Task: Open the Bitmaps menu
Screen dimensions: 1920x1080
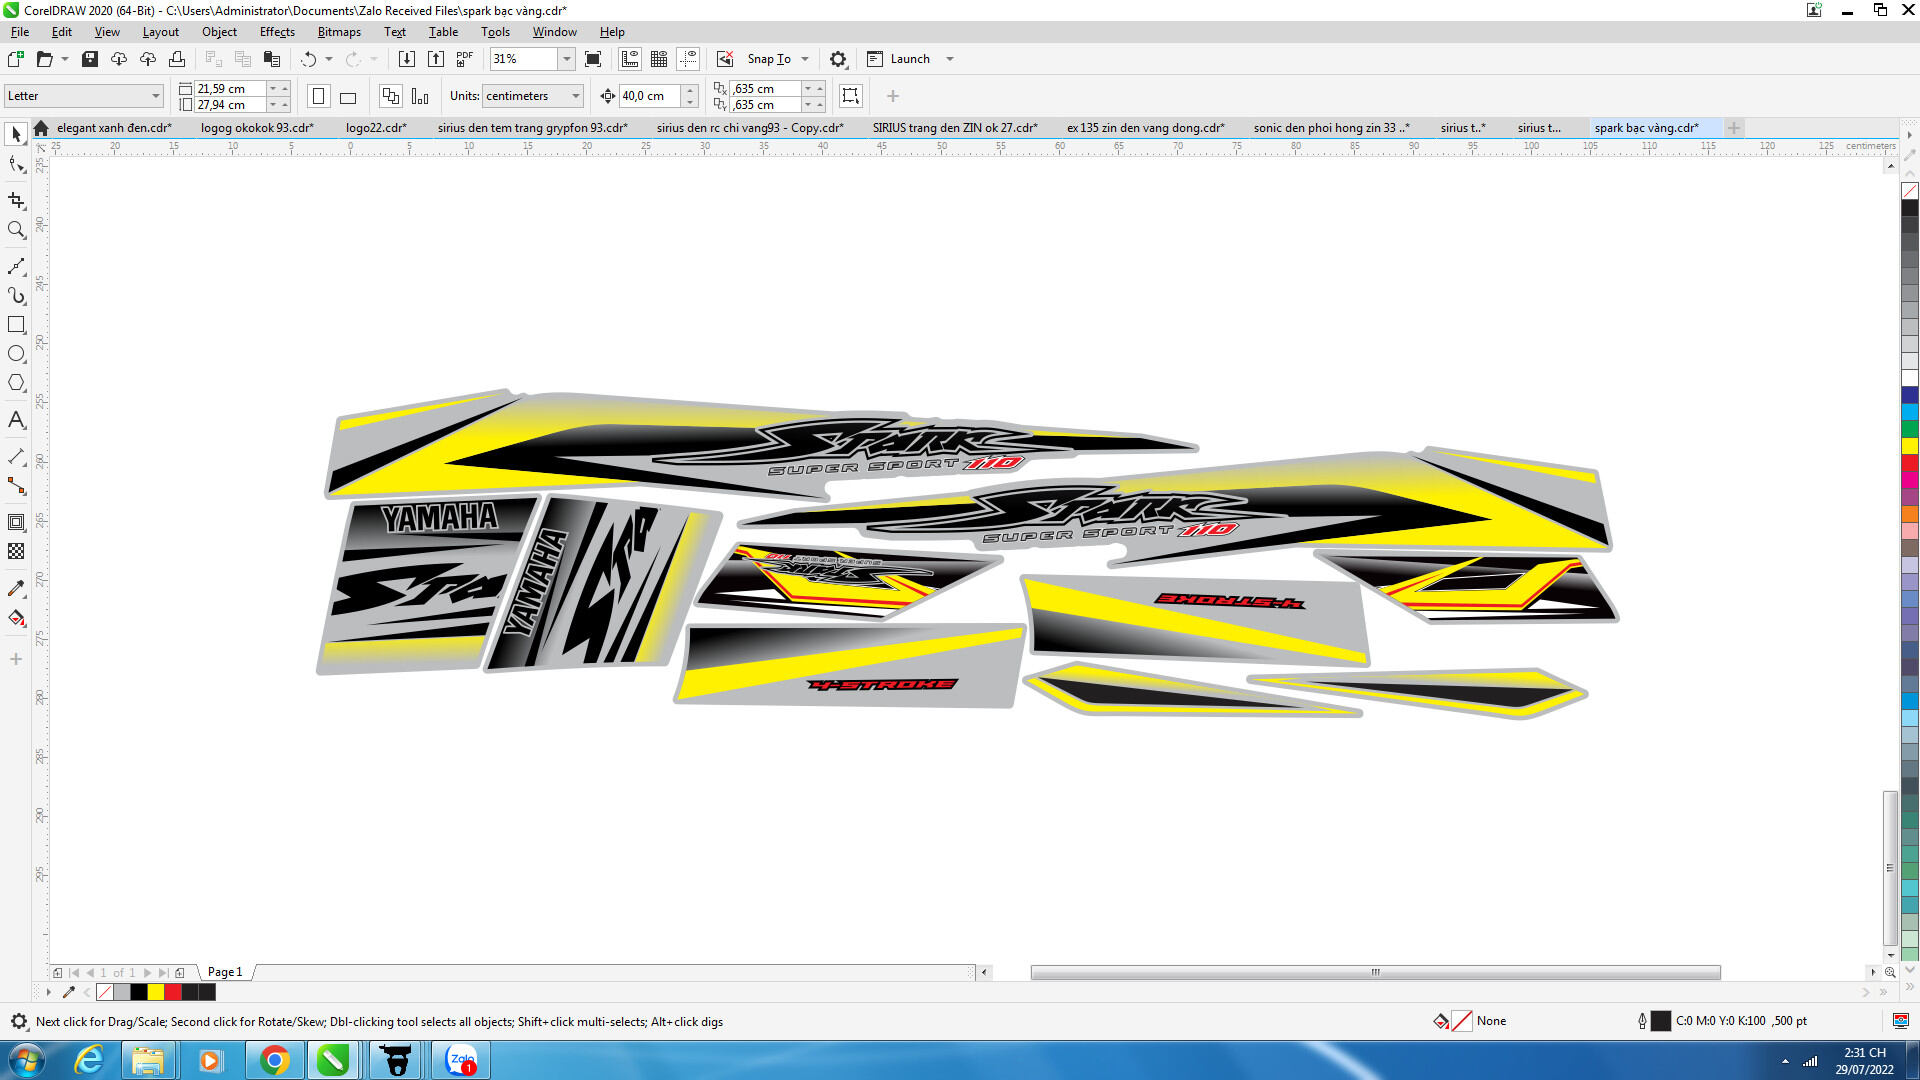Action: tap(339, 32)
